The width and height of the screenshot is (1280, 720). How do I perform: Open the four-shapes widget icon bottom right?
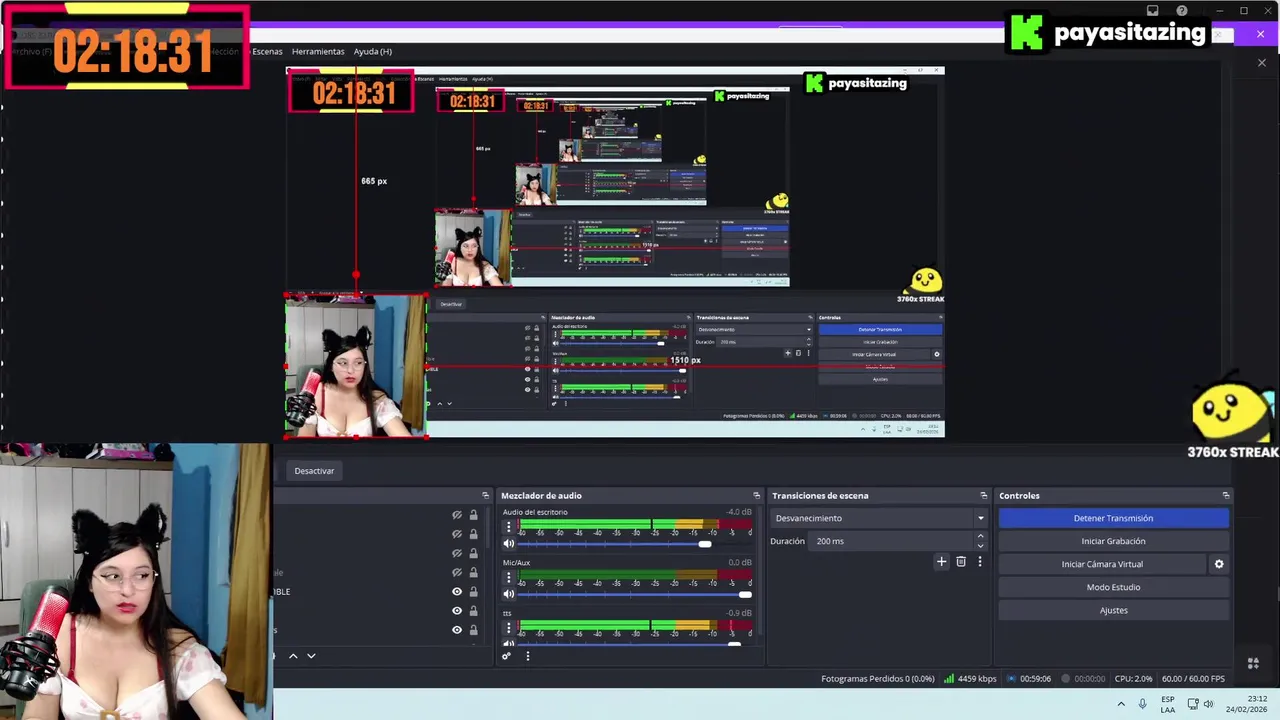tap(1253, 663)
